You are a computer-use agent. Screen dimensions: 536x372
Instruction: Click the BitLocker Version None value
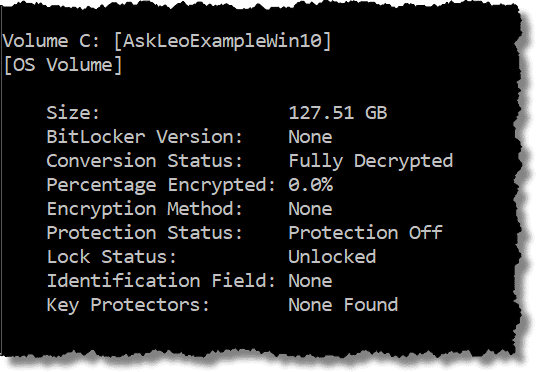pyautogui.click(x=310, y=137)
